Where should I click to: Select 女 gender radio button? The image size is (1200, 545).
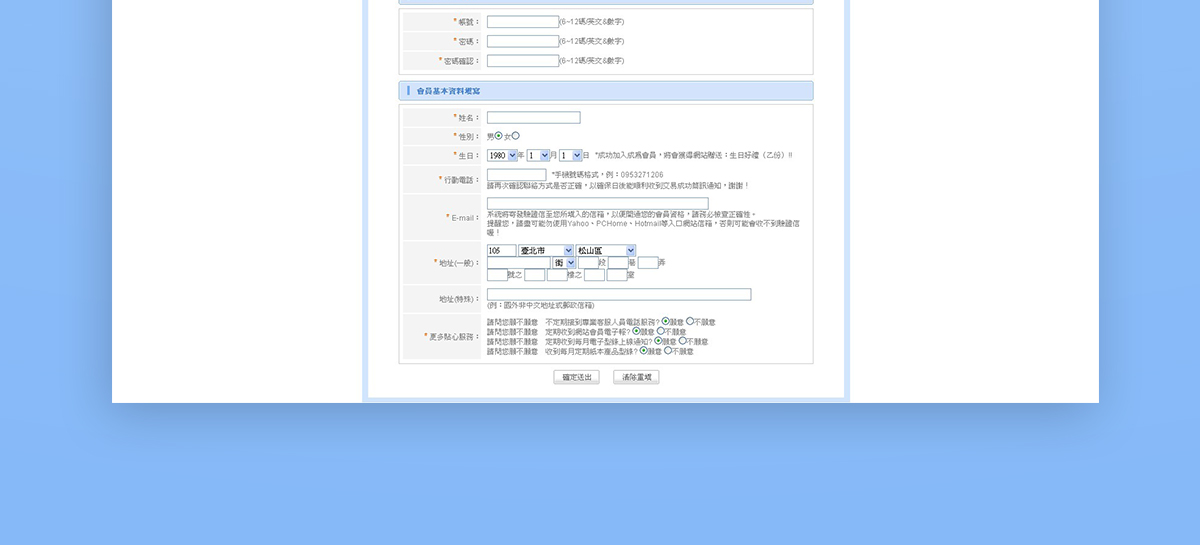(515, 136)
